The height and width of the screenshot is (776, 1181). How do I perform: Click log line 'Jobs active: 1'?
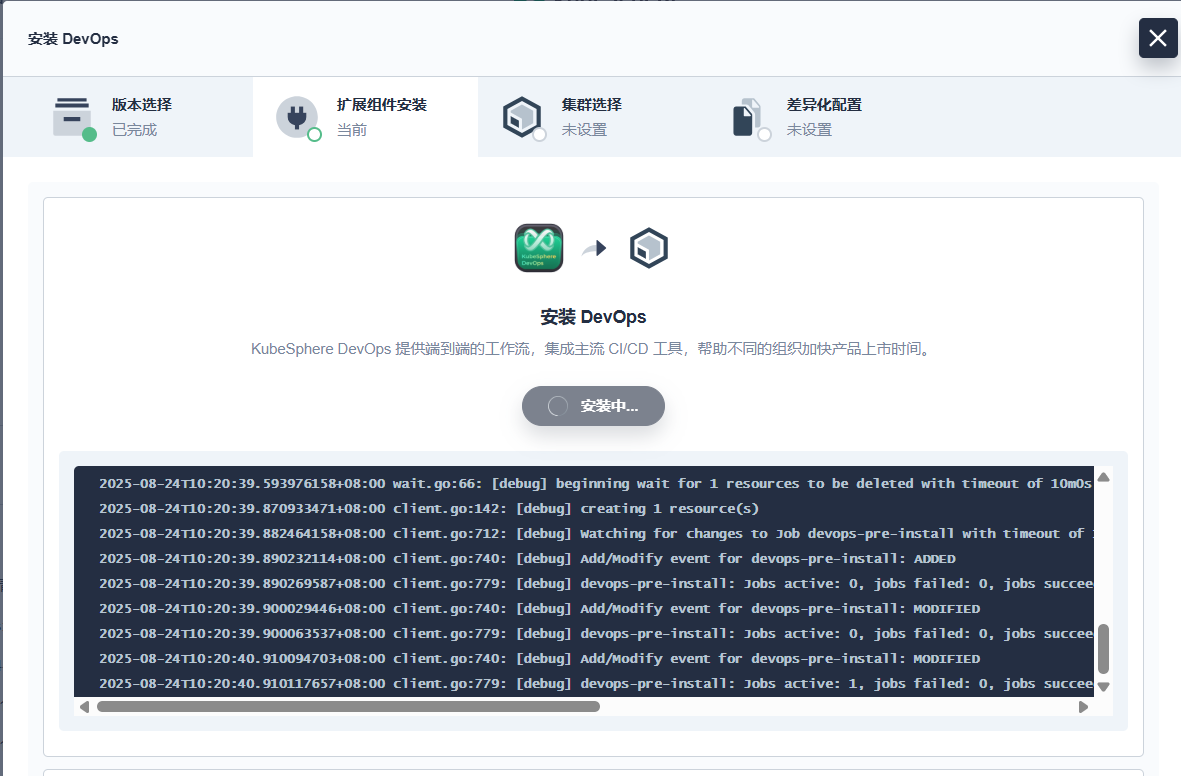[595, 683]
